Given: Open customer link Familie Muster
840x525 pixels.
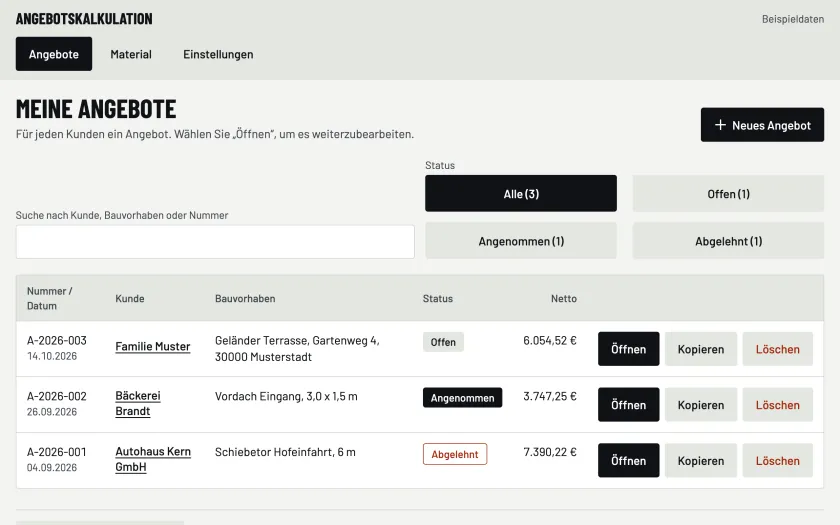Looking at the screenshot, I should (153, 347).
